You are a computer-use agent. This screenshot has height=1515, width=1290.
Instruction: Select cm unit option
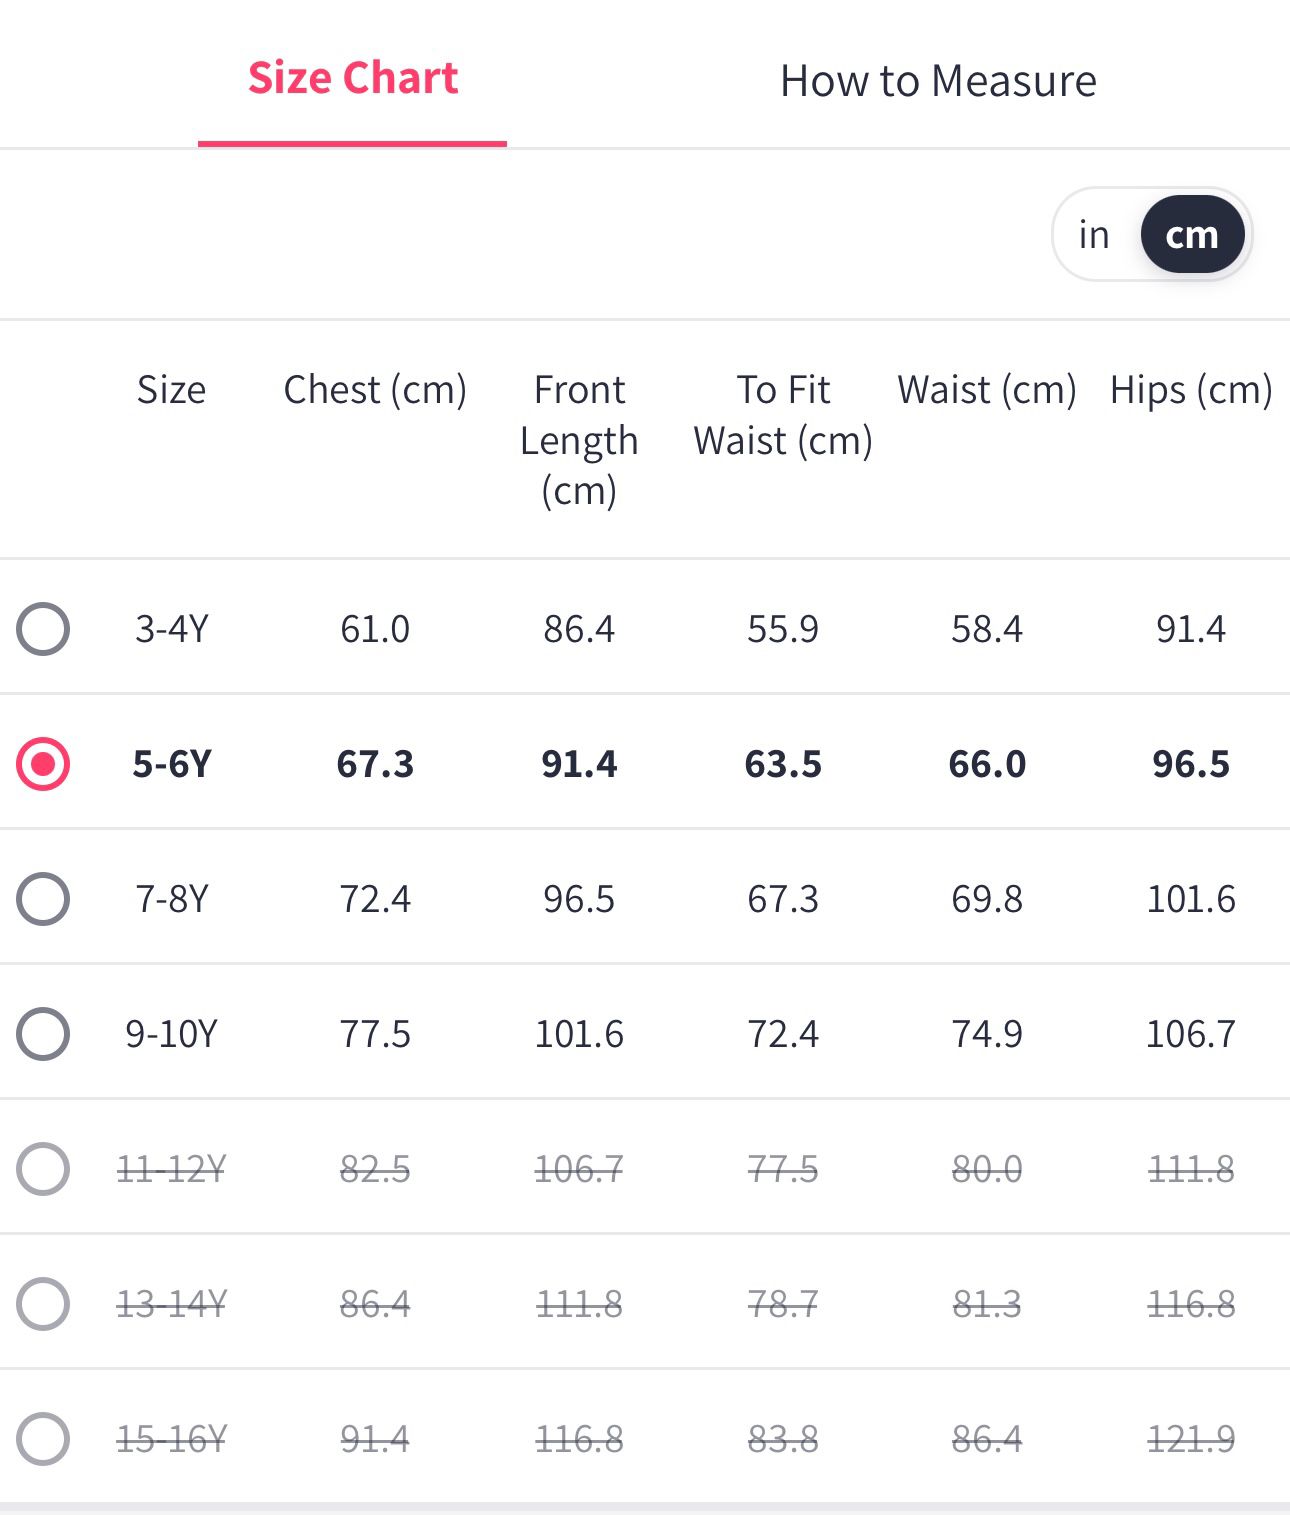click(x=1192, y=235)
